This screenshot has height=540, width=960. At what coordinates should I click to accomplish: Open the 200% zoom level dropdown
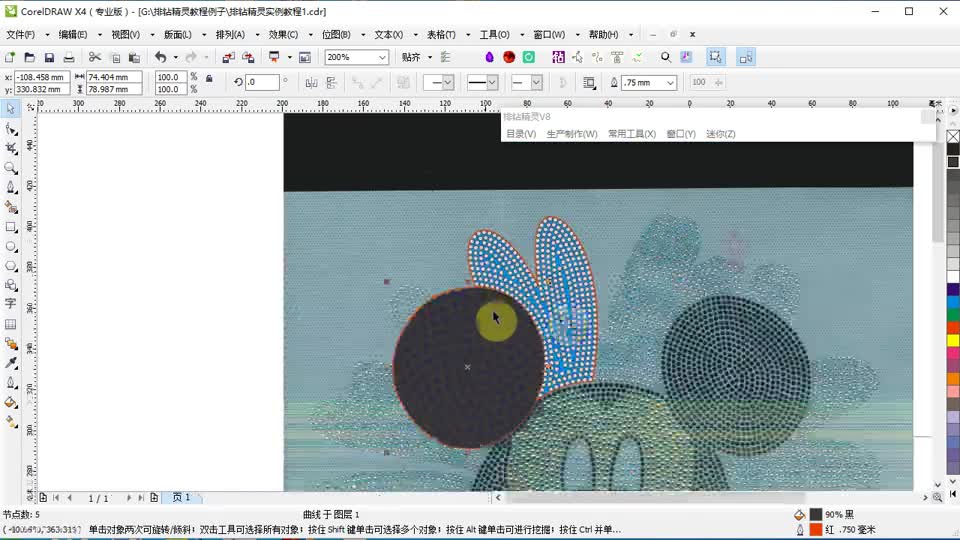tap(381, 58)
